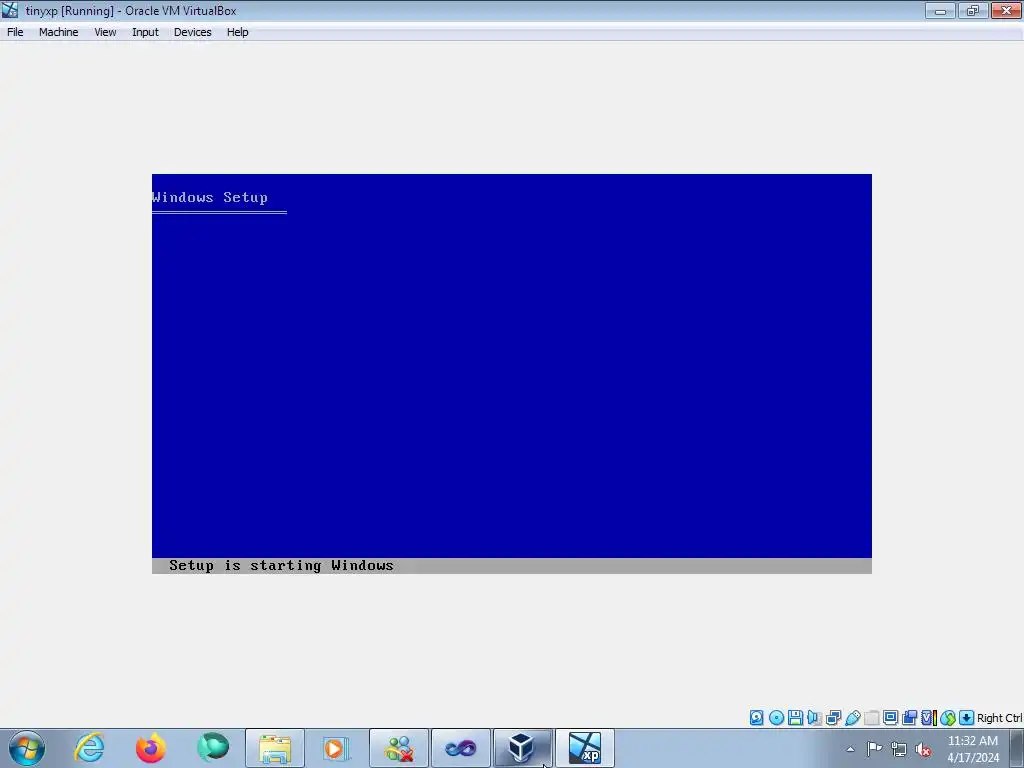
Task: Open the View menu
Action: [104, 32]
